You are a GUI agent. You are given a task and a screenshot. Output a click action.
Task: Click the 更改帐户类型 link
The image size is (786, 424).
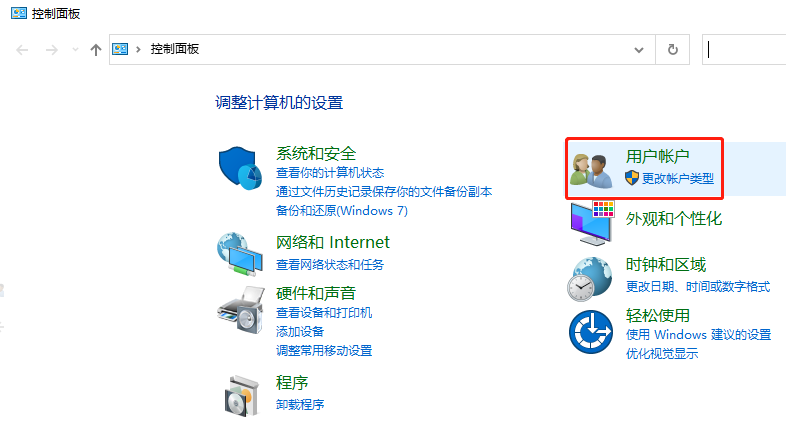point(678,178)
